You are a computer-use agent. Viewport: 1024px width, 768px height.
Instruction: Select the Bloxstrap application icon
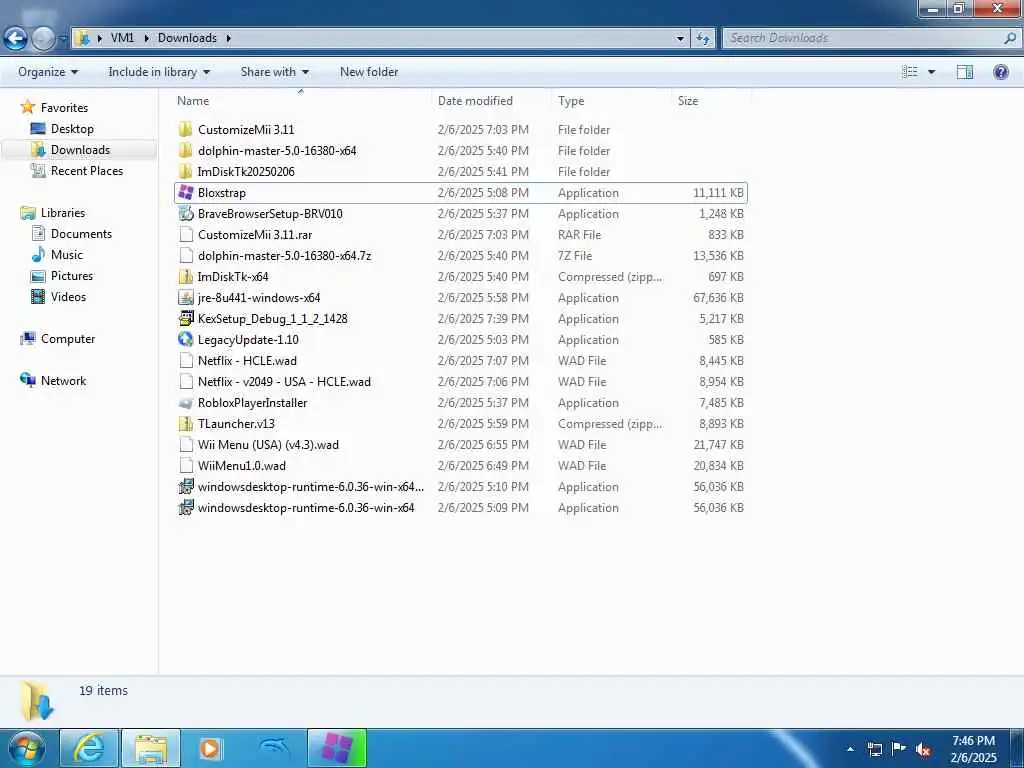click(186, 192)
